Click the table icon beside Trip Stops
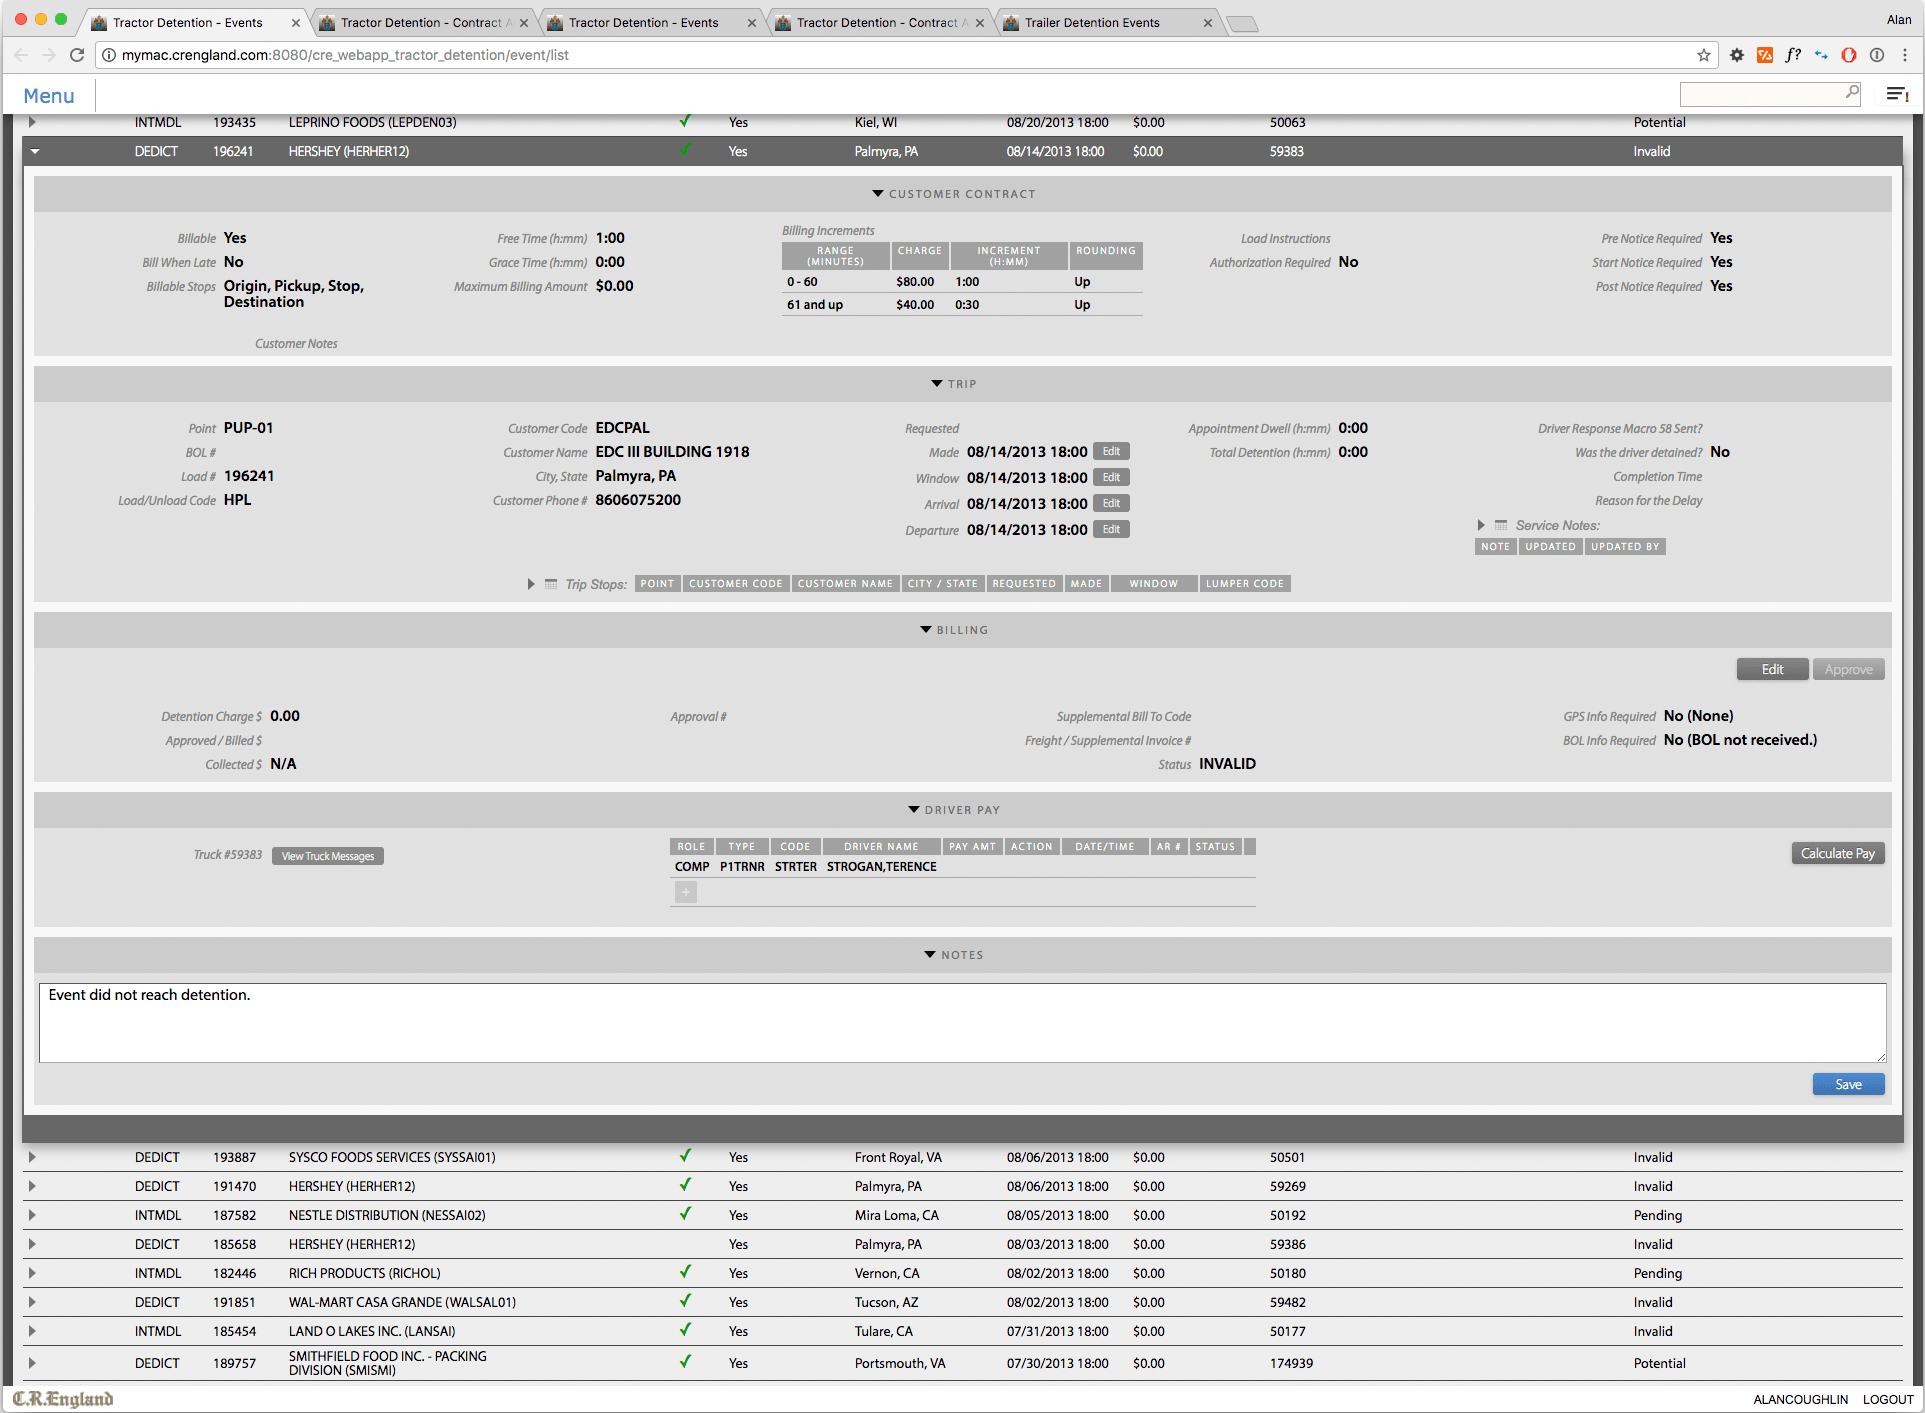1925x1413 pixels. [551, 584]
